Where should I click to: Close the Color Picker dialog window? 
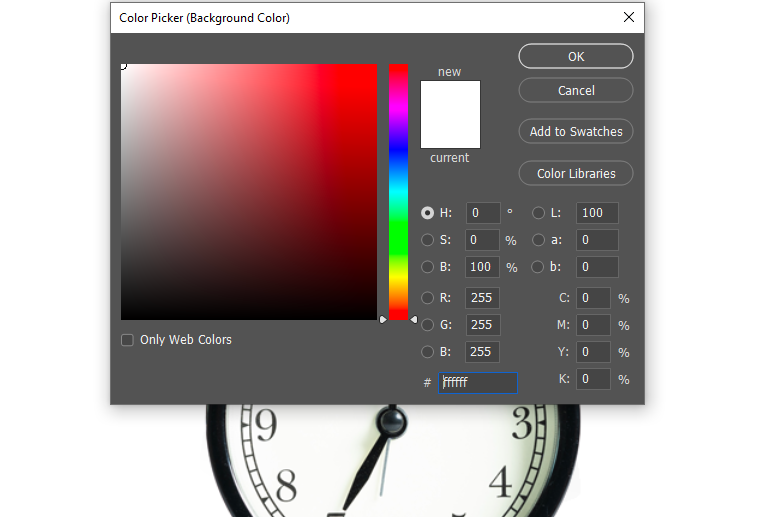click(x=629, y=17)
